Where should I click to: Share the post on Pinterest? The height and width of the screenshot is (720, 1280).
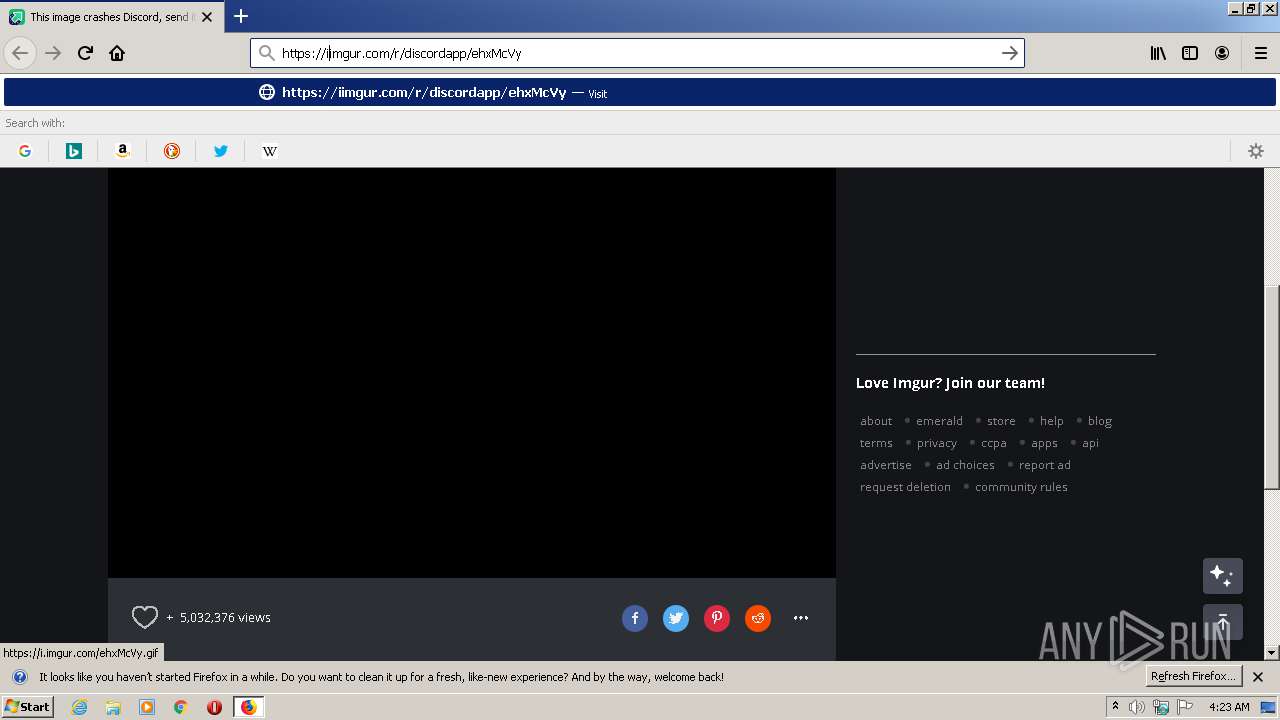pos(717,618)
